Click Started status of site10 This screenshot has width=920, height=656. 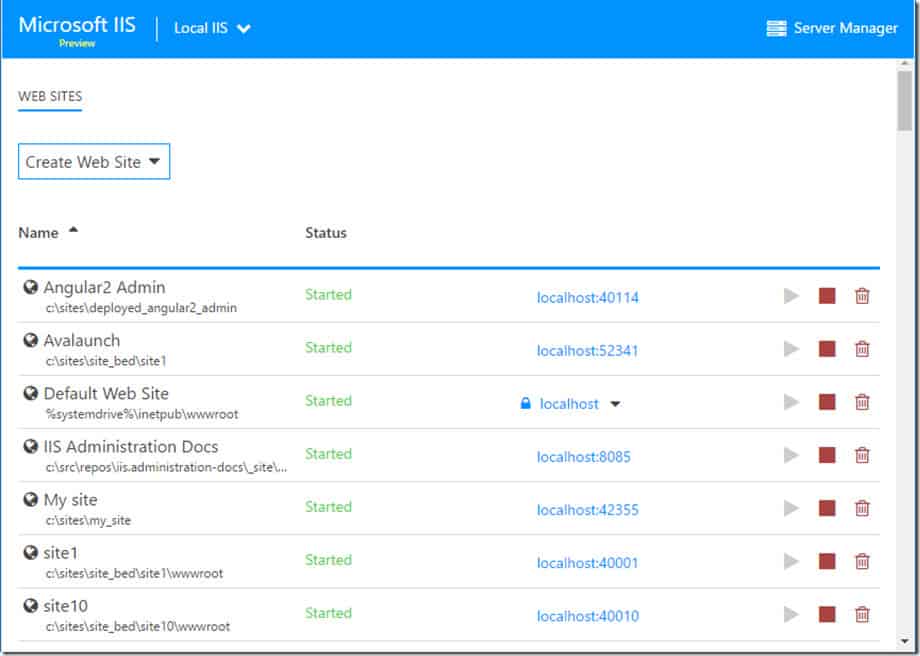[x=329, y=613]
